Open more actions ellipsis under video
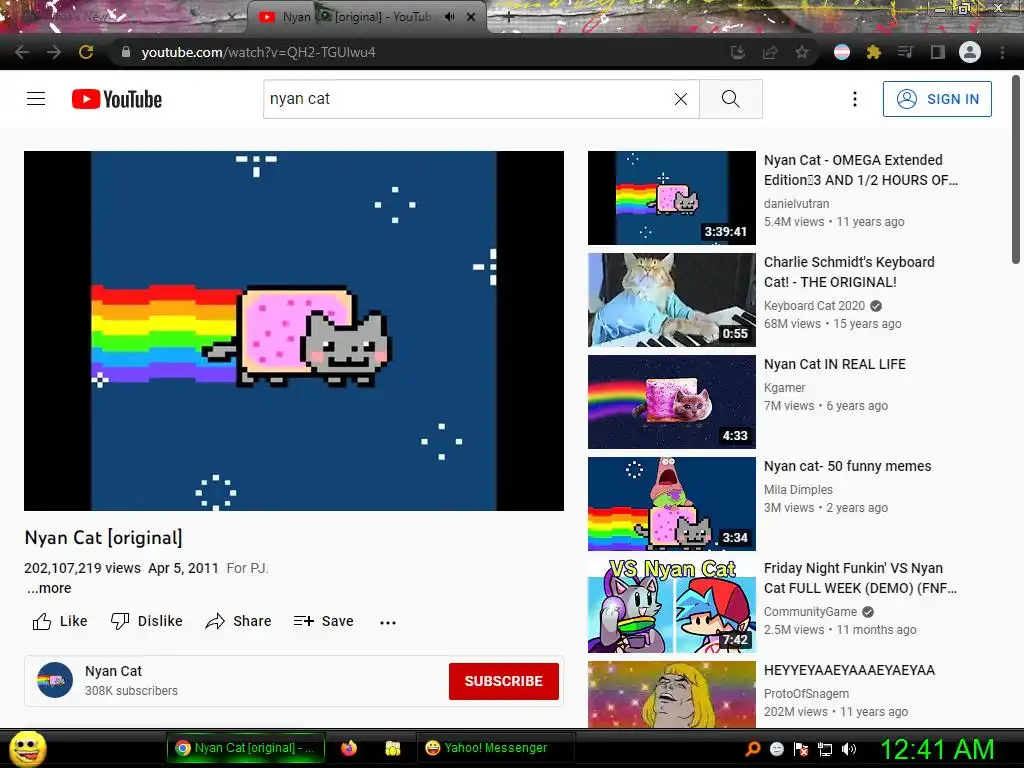This screenshot has width=1024, height=768. pos(388,622)
